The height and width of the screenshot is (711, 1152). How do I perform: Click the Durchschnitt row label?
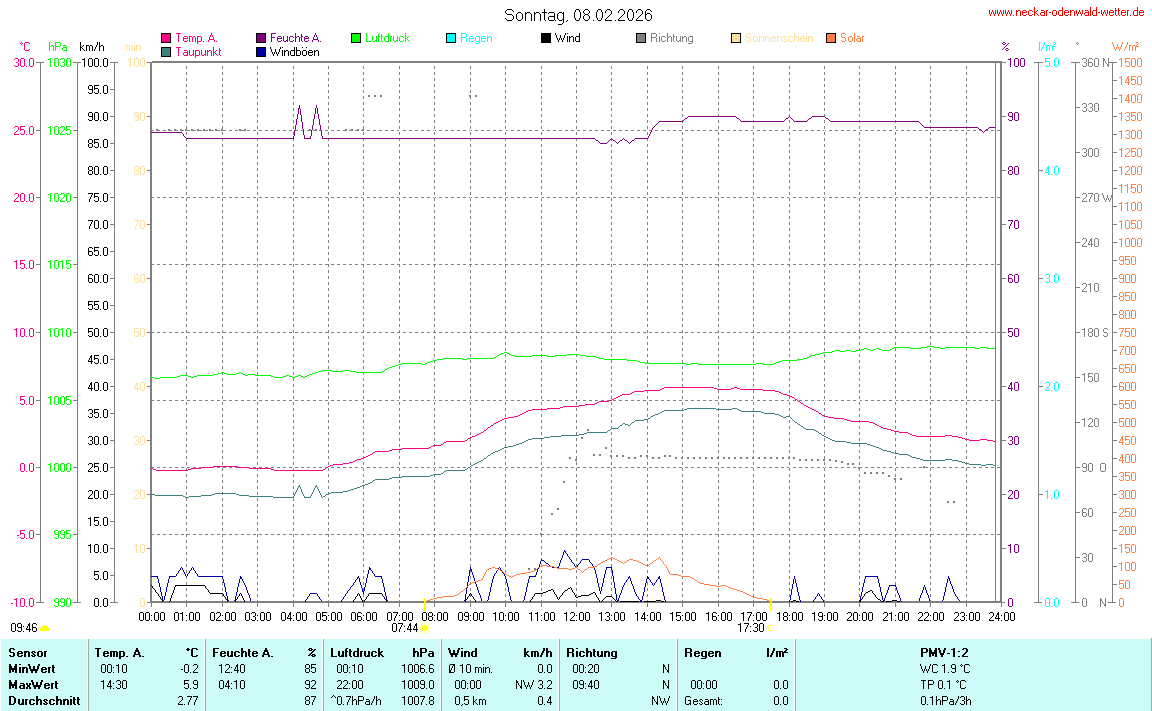(x=44, y=701)
